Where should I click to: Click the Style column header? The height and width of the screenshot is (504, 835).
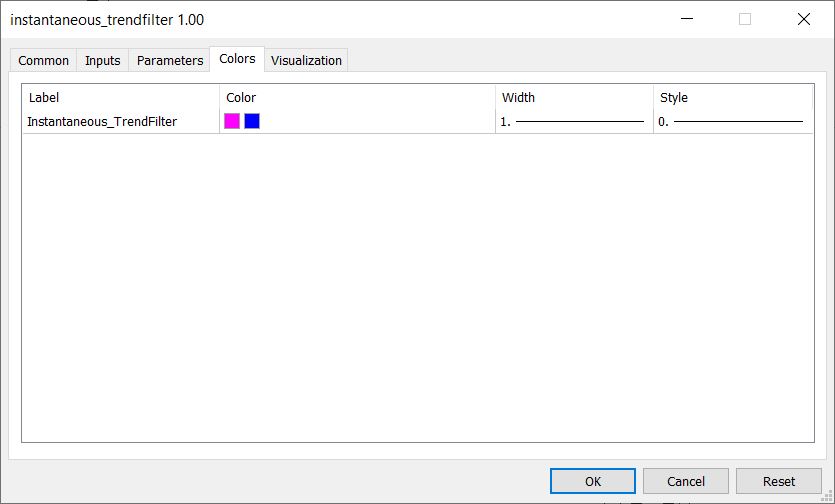click(x=733, y=97)
